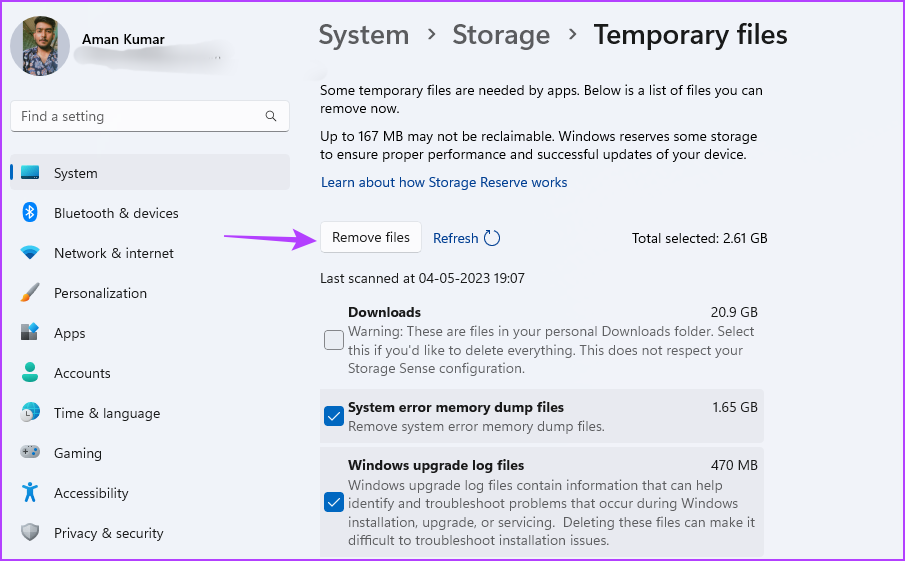
Task: Click the 470 MB upgrade log size
Action: click(734, 465)
